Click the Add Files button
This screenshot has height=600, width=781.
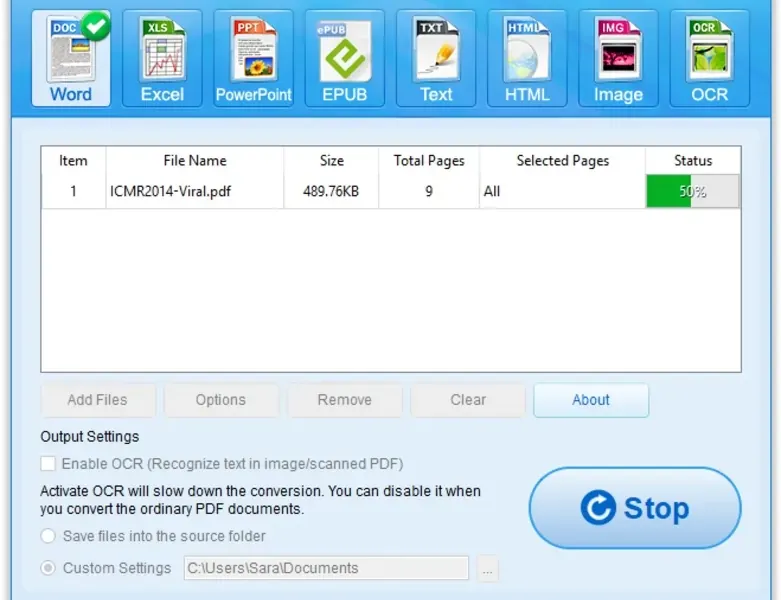[x=98, y=400]
